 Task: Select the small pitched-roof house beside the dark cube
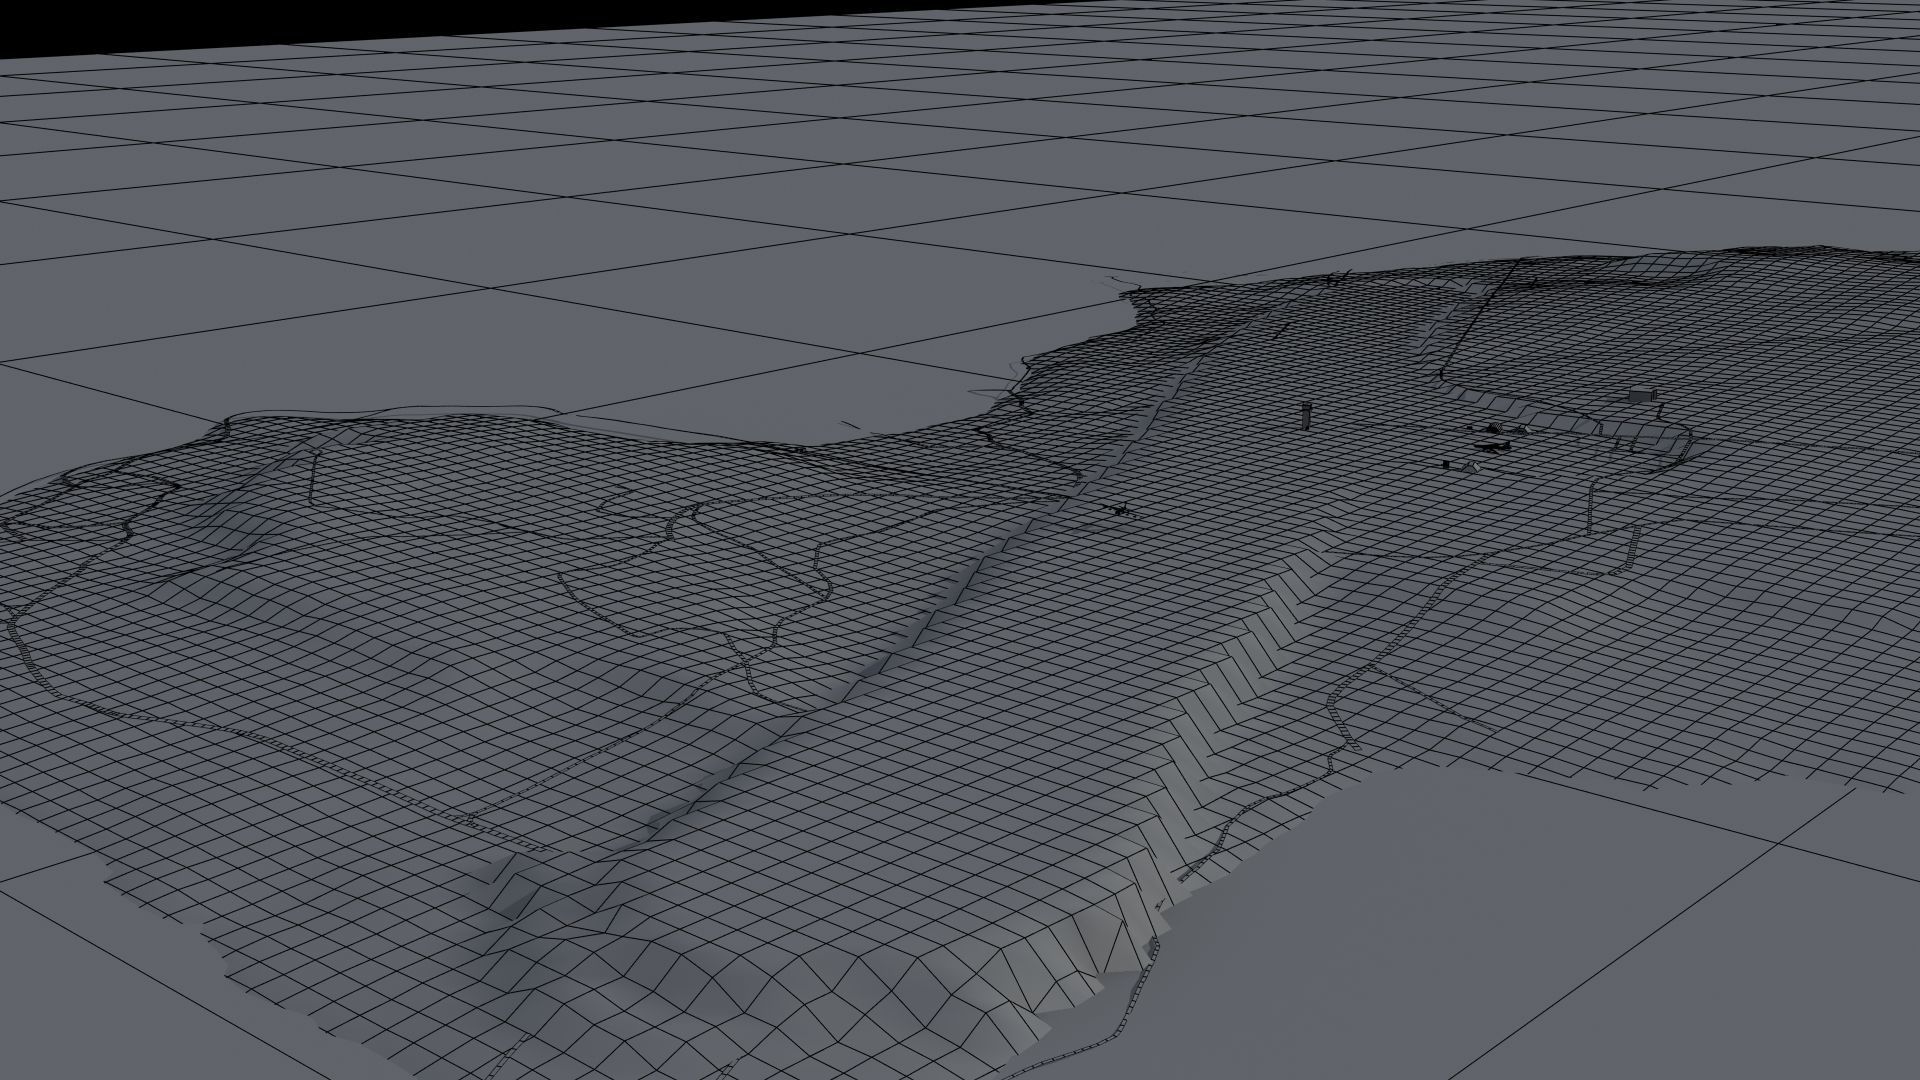tap(1471, 467)
